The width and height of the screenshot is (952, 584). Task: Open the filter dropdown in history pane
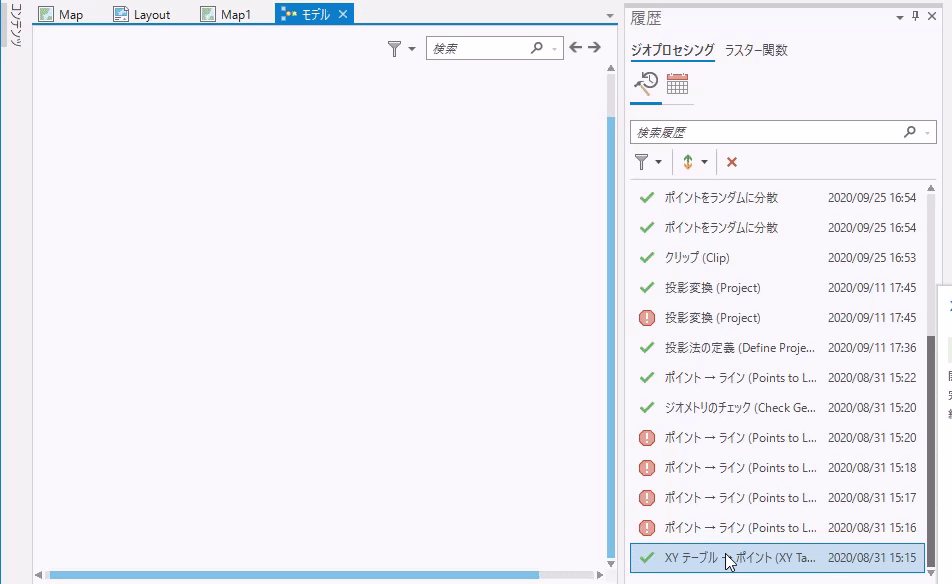point(648,162)
